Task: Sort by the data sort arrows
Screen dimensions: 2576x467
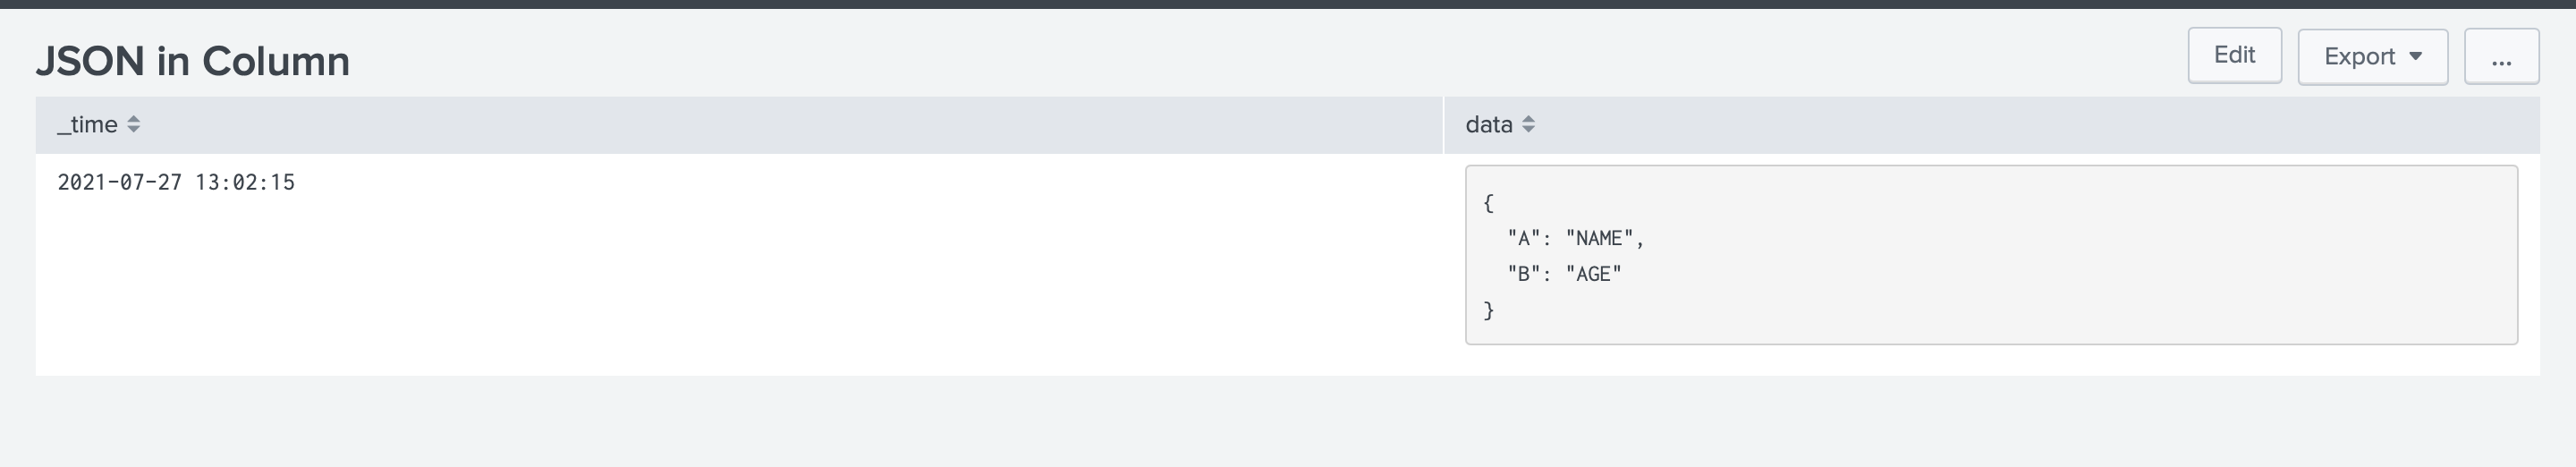Action: click(1528, 124)
